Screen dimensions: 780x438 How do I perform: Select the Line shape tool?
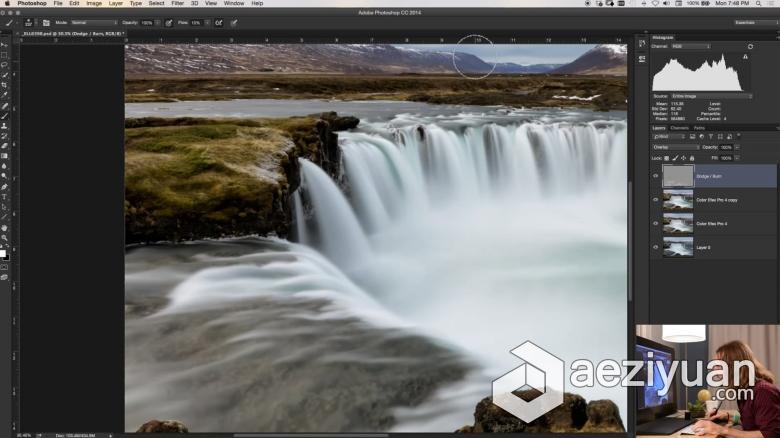pyautogui.click(x=4, y=217)
